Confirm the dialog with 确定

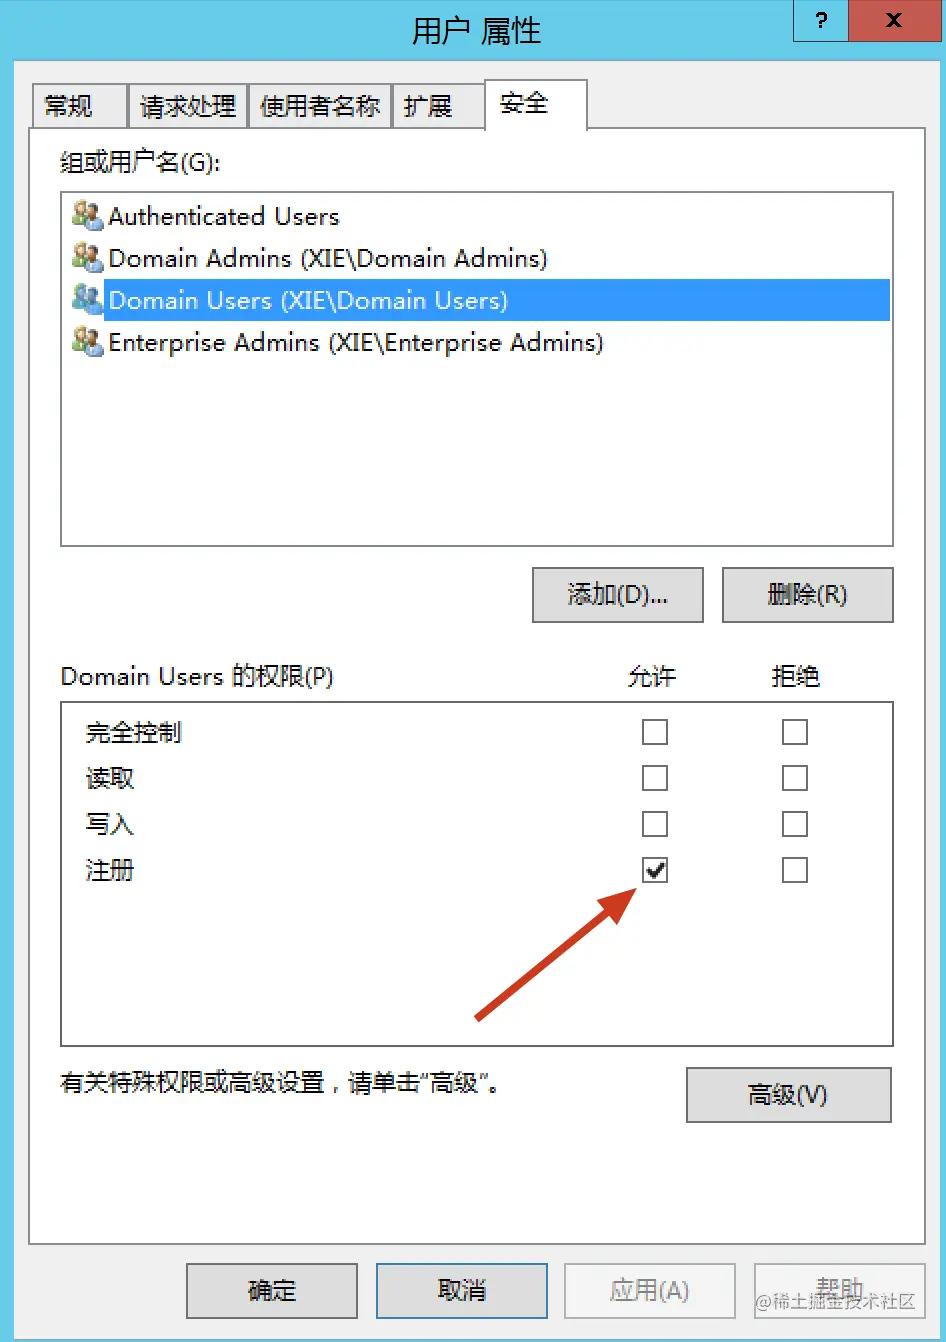(272, 1290)
